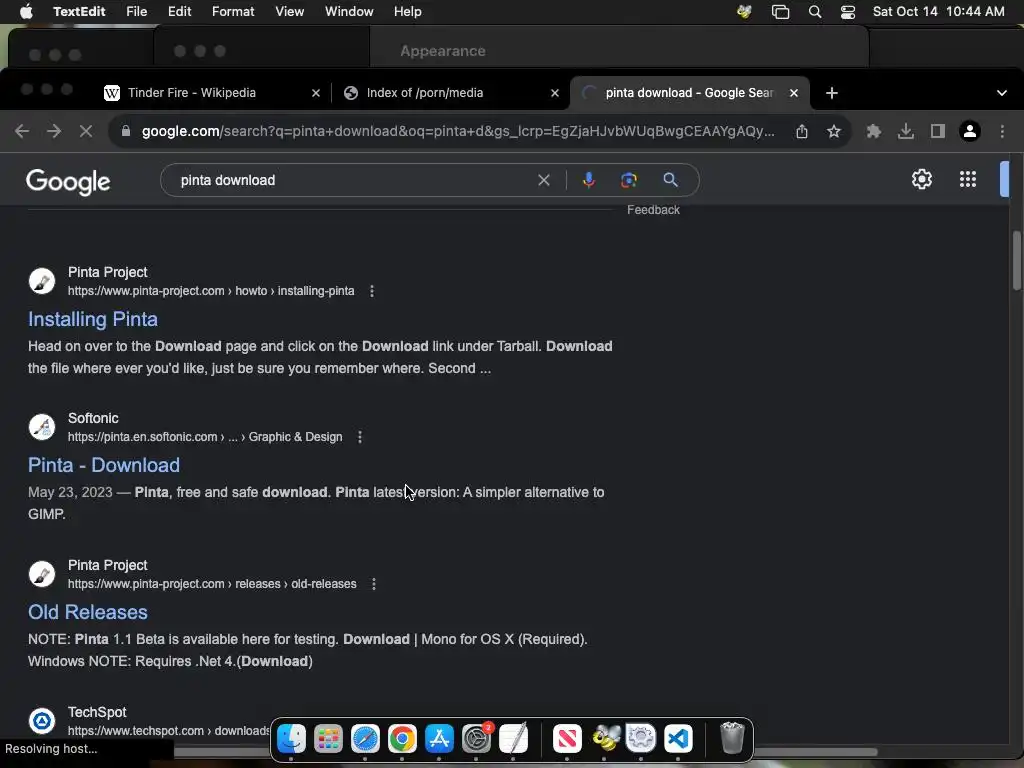Open App Store from the Dock

[439, 739]
